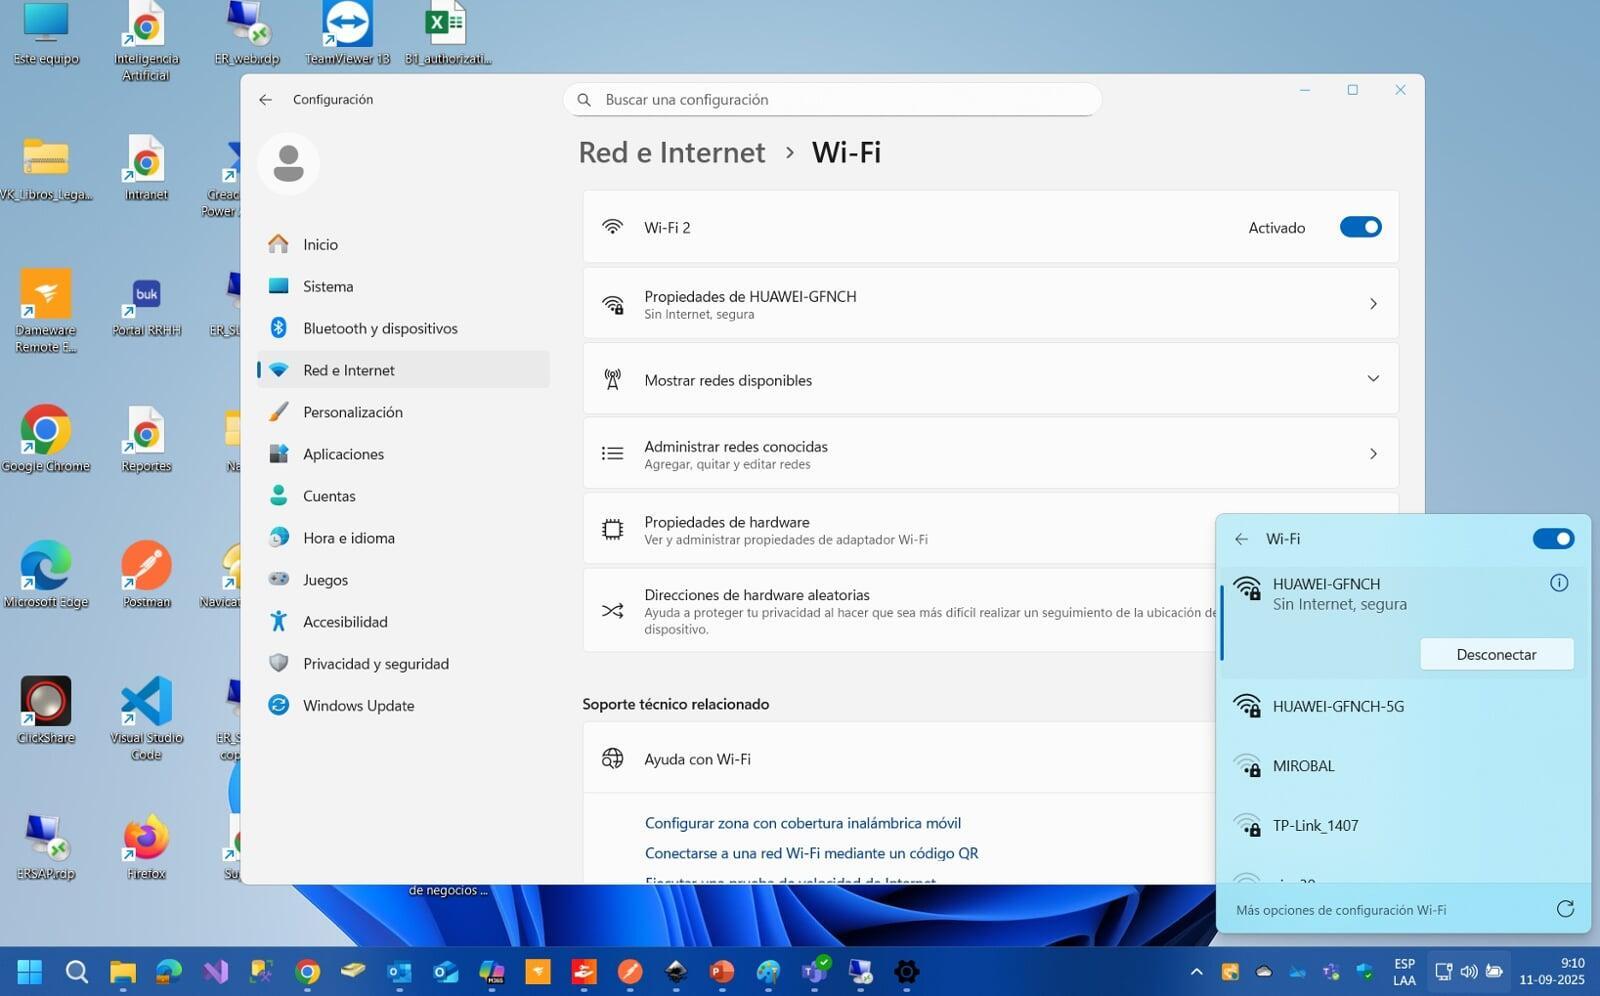The height and width of the screenshot is (996, 1600).
Task: Open link Configurar zona con cobertura inalámbrica móvil
Action: point(802,823)
